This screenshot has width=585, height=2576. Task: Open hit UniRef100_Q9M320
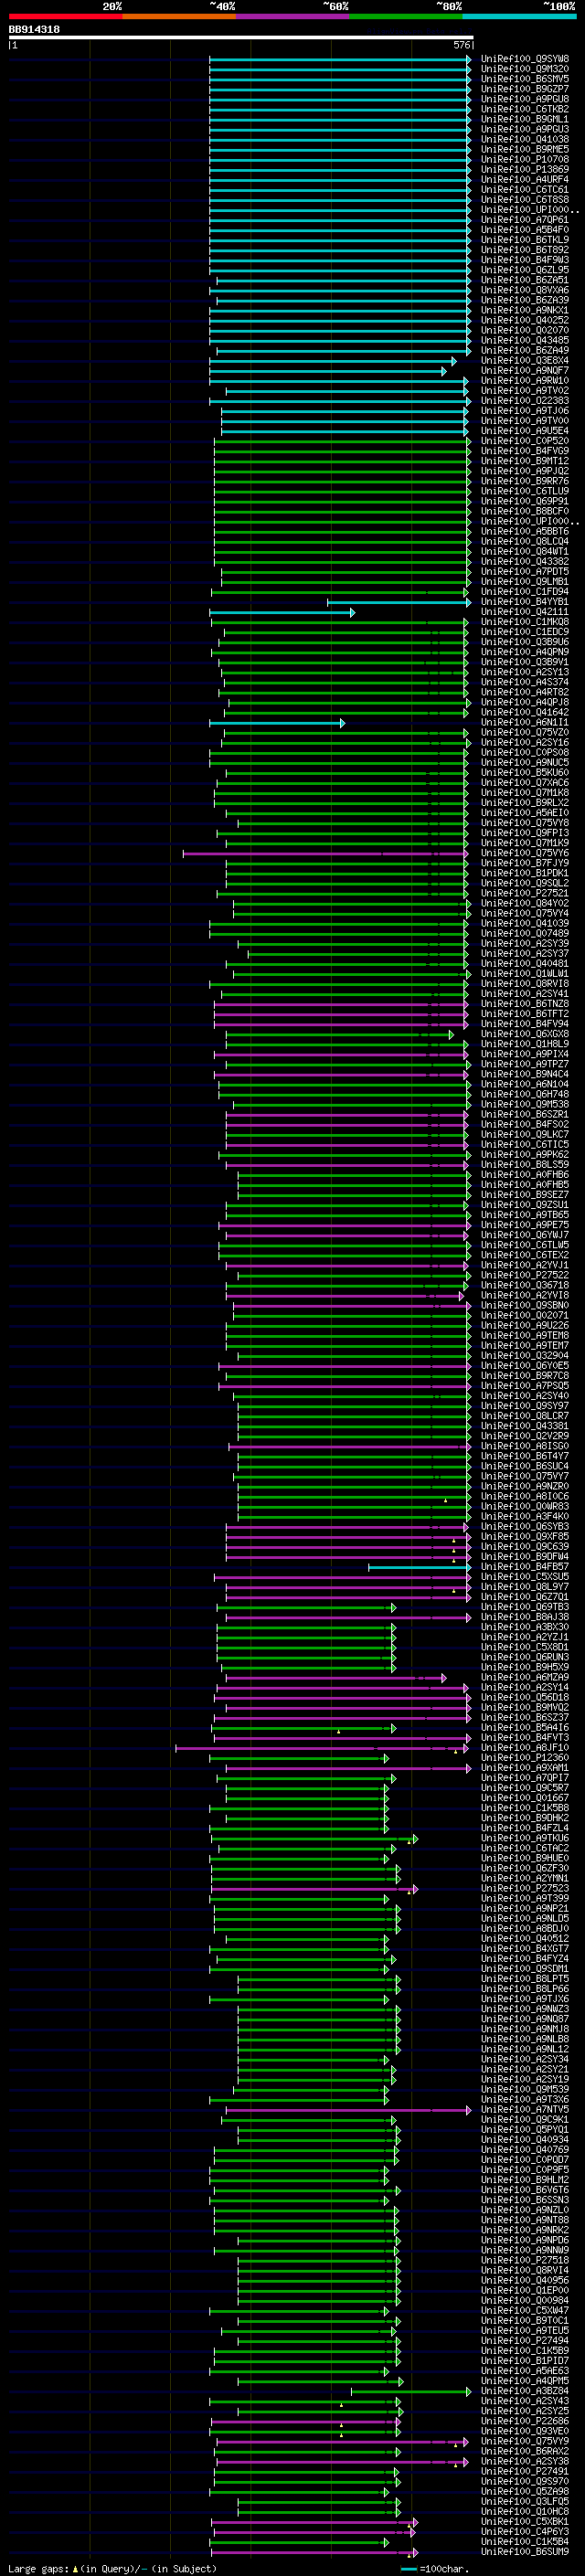pyautogui.click(x=525, y=69)
